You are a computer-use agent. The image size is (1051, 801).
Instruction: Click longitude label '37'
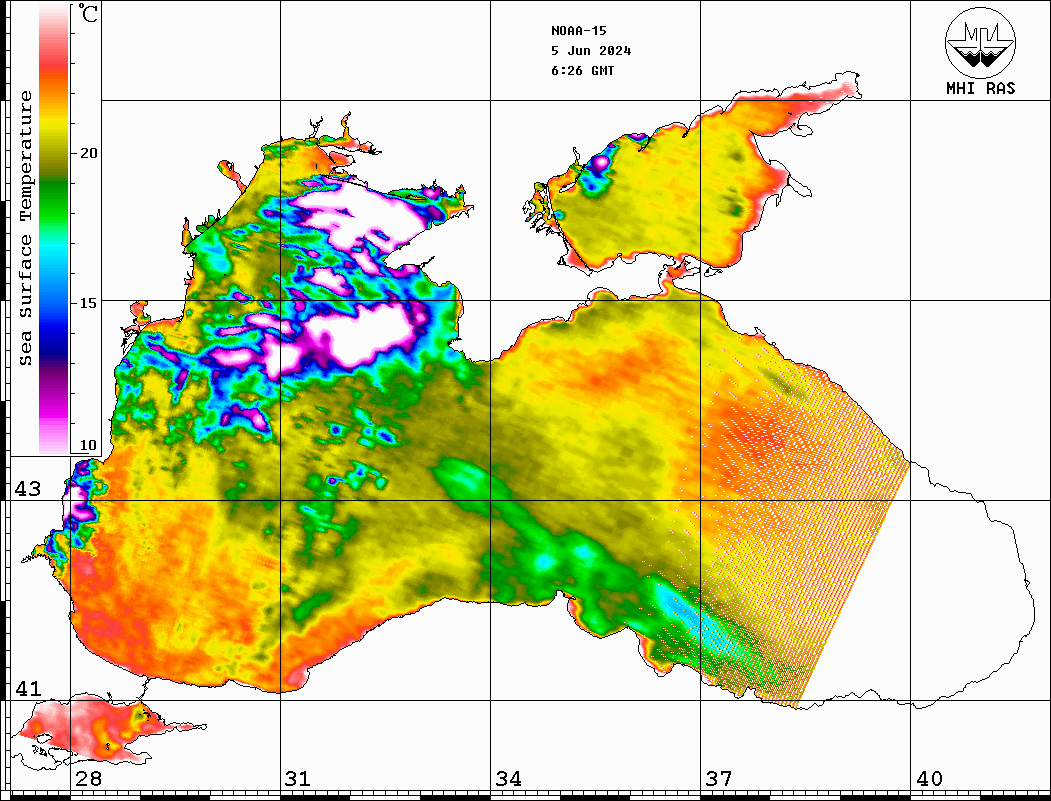click(719, 779)
